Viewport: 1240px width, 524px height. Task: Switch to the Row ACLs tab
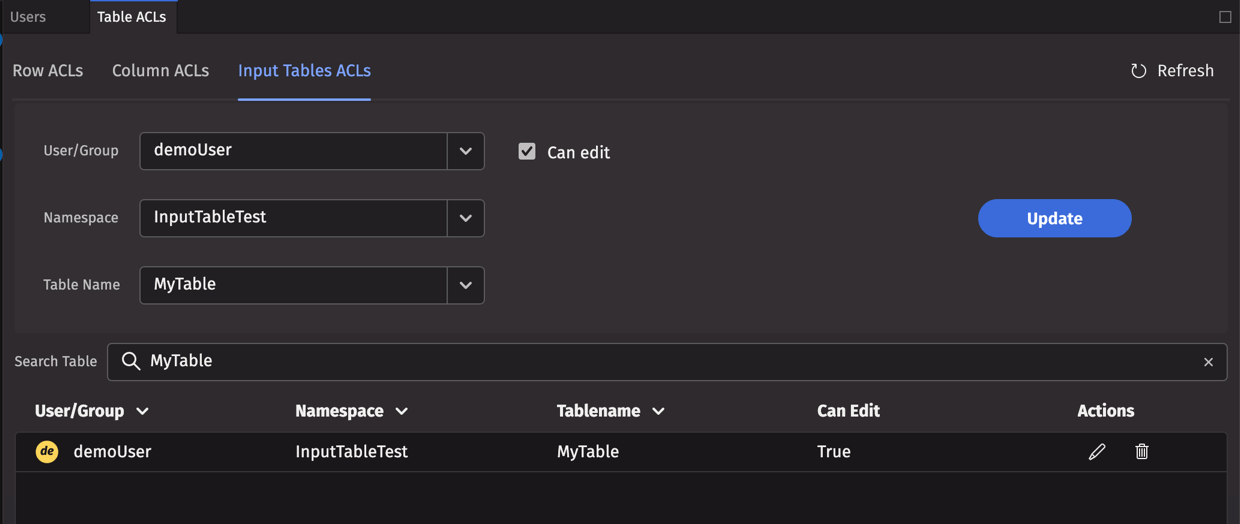click(48, 71)
